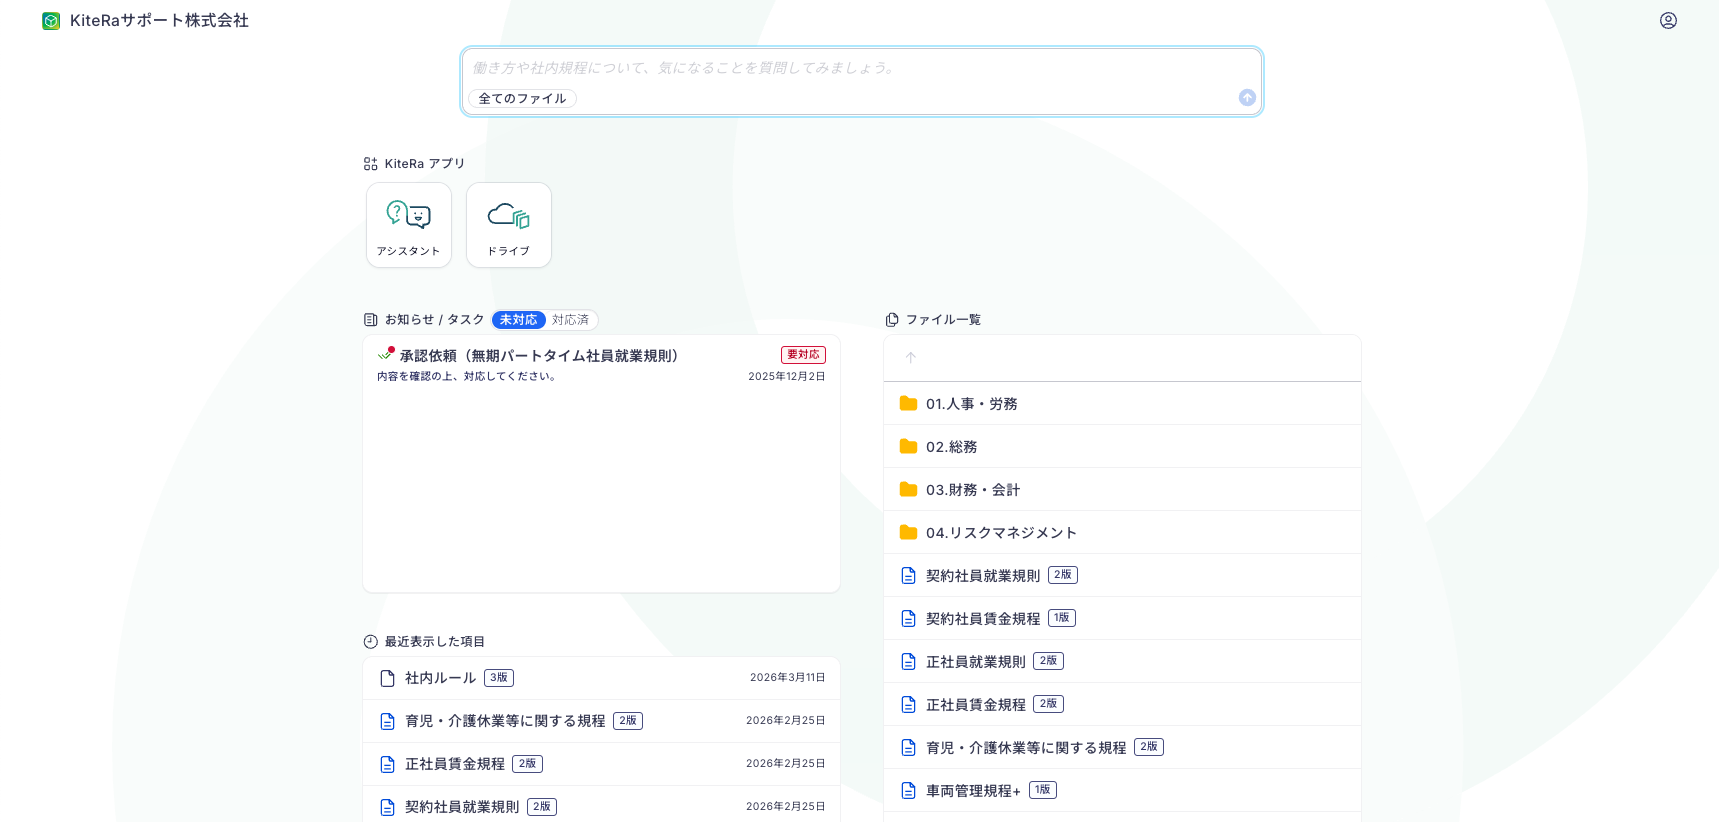Image resolution: width=1719 pixels, height=822 pixels.
Task: Open the 承認依頼 approval request task
Action: (x=539, y=356)
